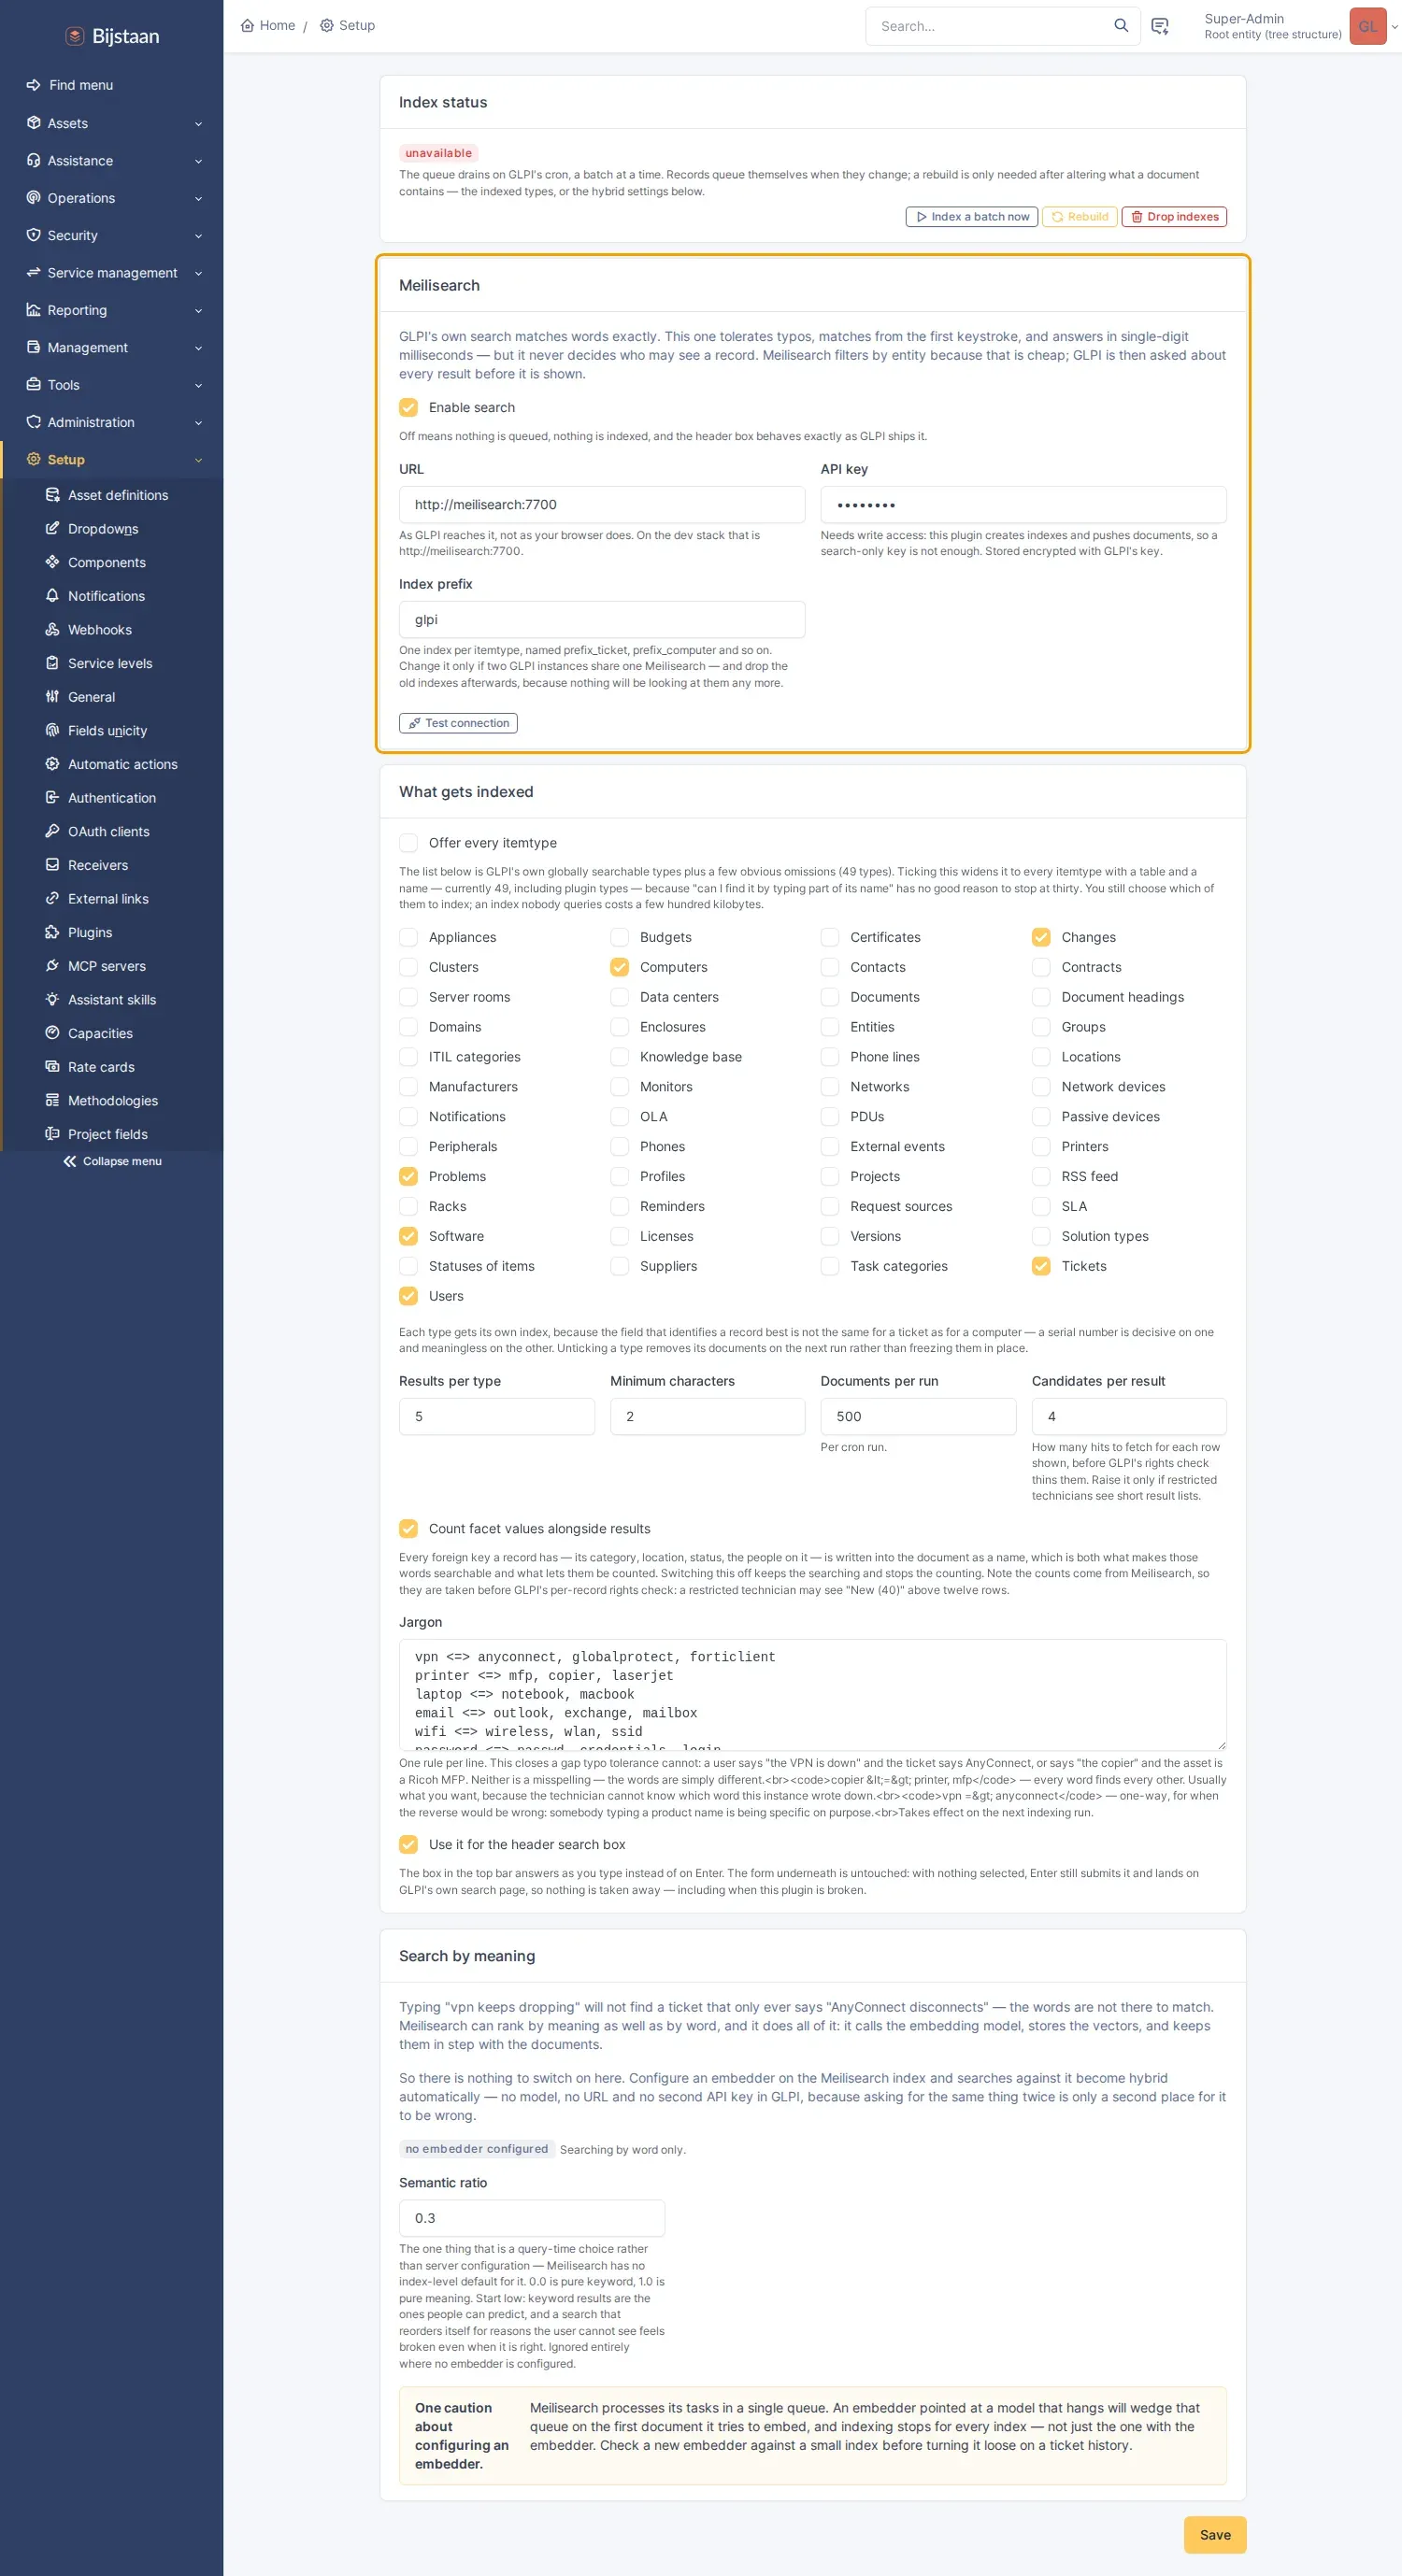Toggle Use it for the header search box

(408, 1845)
